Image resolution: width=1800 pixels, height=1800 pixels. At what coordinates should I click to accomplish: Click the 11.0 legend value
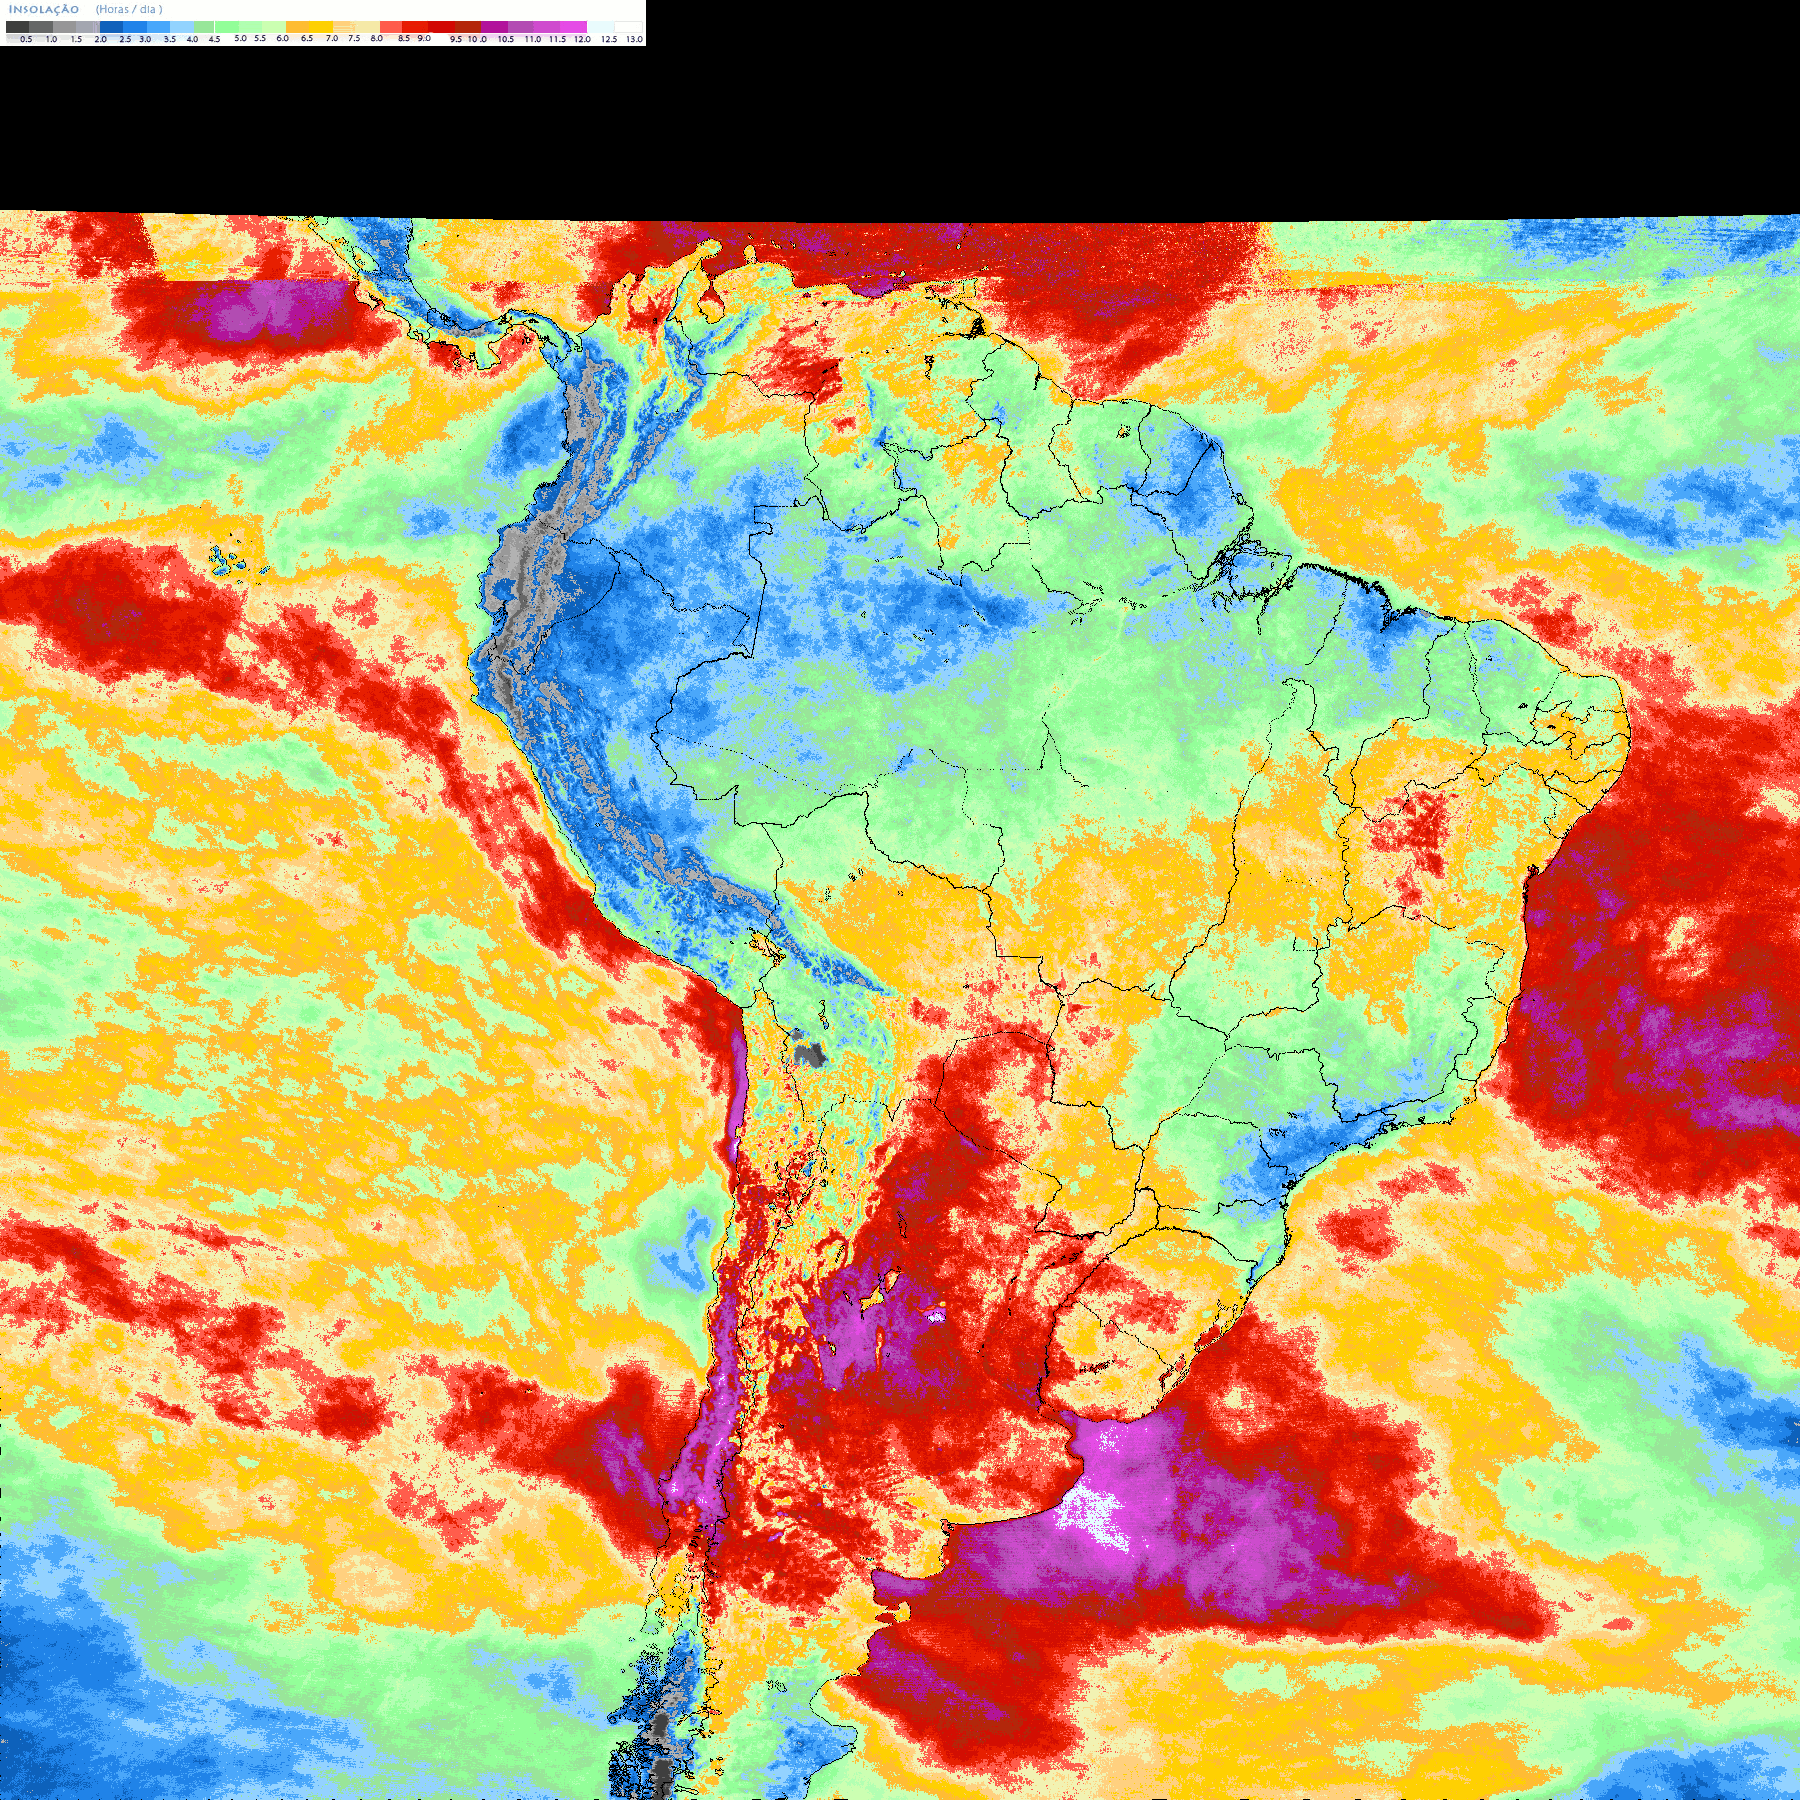tap(533, 39)
